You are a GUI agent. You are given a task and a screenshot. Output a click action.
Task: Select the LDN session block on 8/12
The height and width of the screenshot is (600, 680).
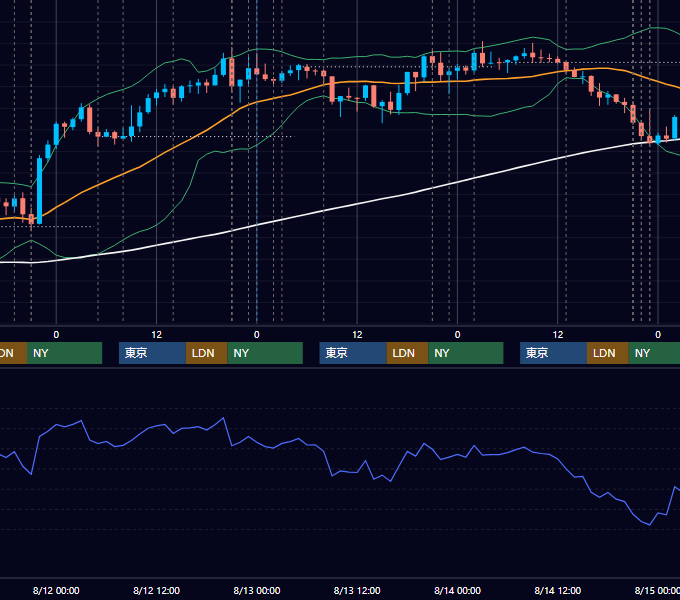tap(206, 353)
